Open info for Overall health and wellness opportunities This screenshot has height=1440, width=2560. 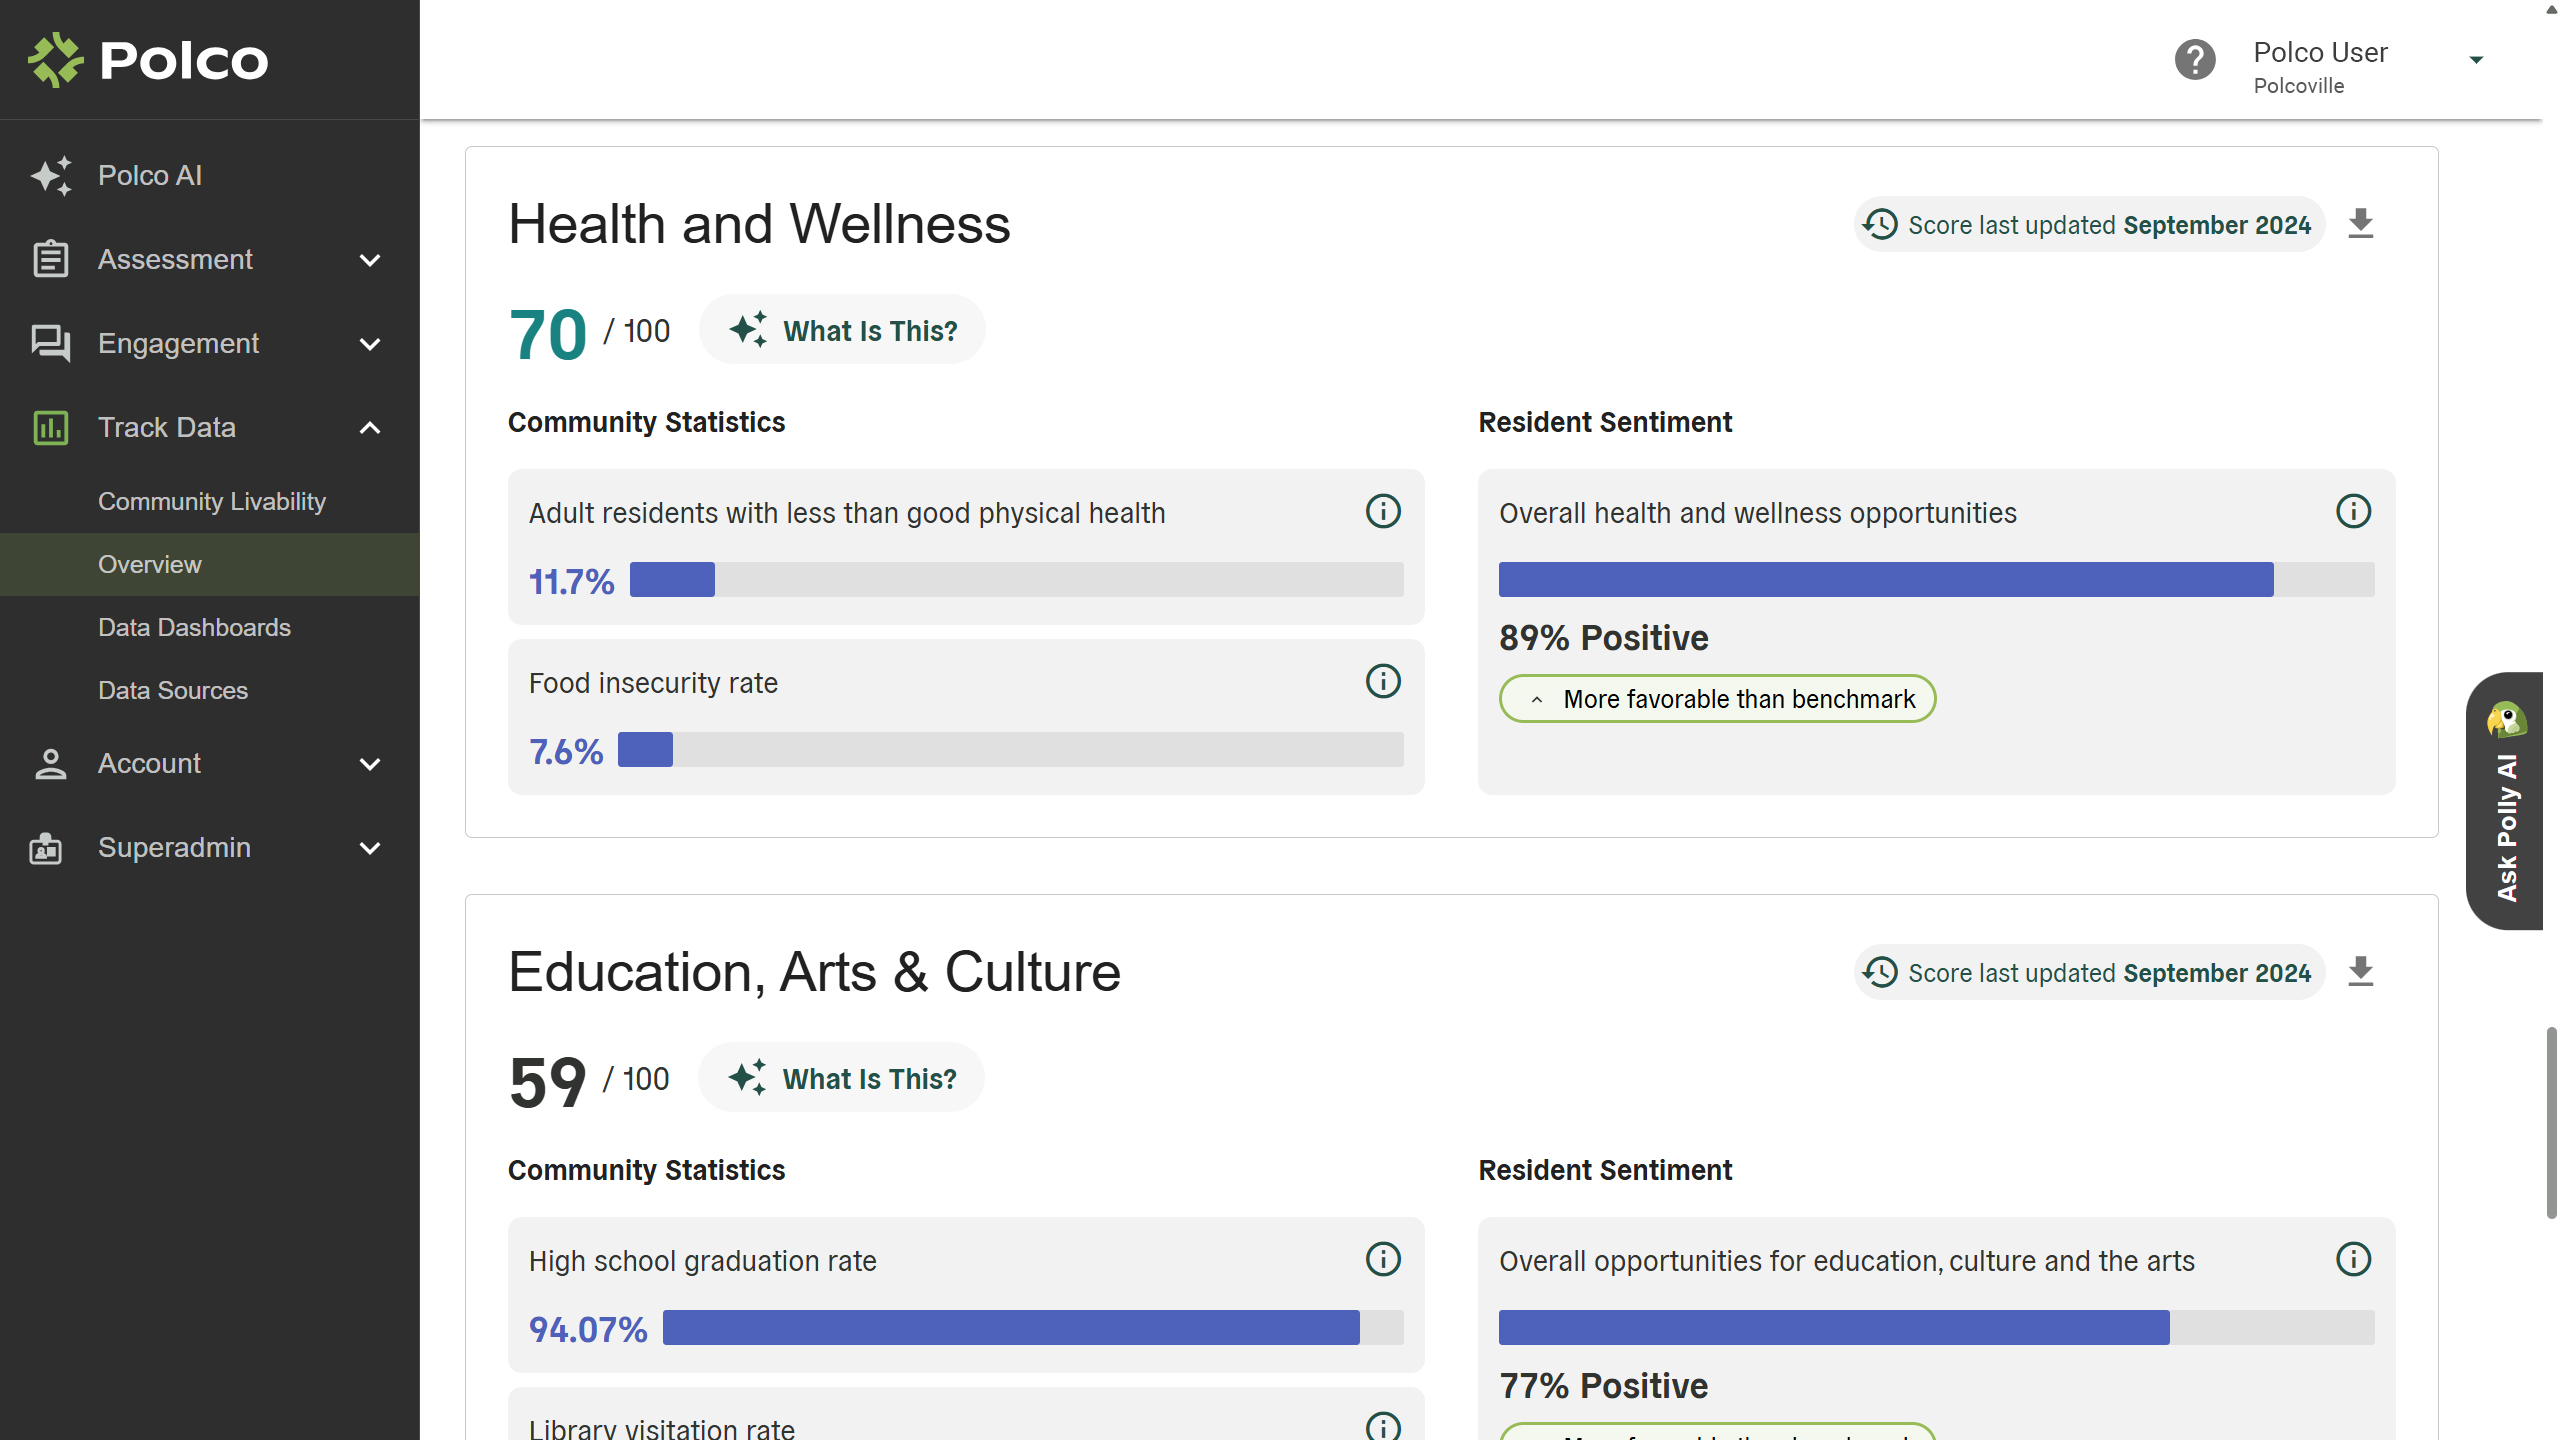coord(2353,512)
